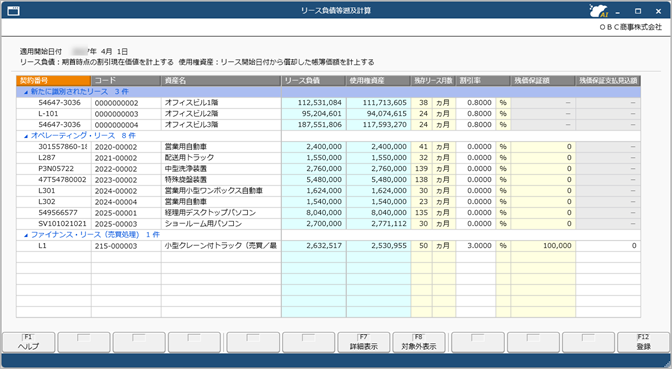Select the オフィスビル1階 asset name cell
This screenshot has height=369, width=672.
(x=221, y=103)
